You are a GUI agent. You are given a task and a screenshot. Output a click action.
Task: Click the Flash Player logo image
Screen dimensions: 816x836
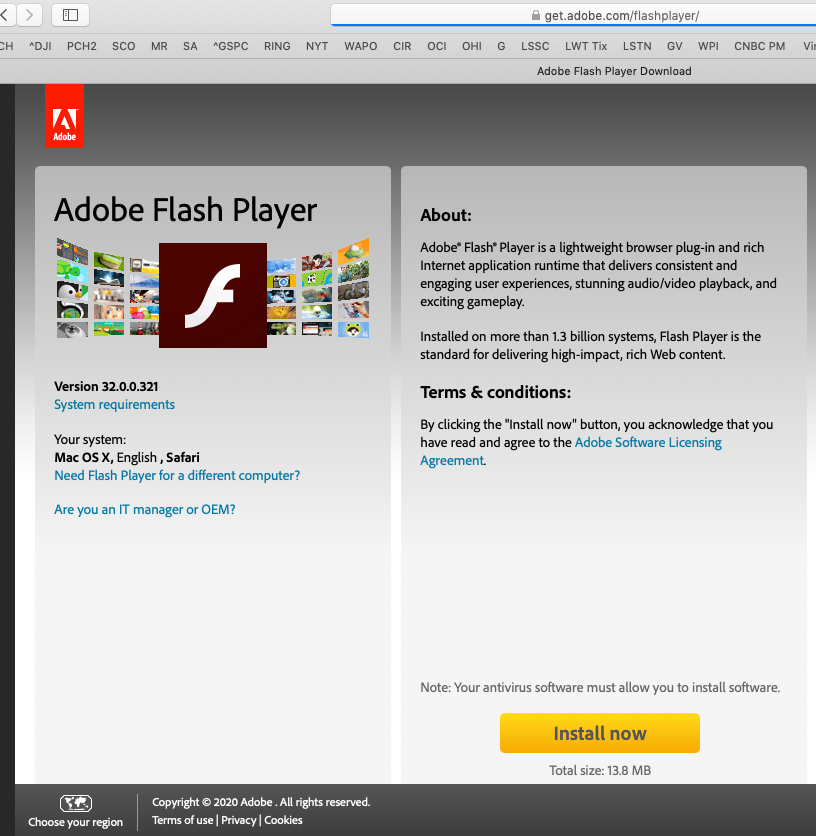click(x=212, y=295)
